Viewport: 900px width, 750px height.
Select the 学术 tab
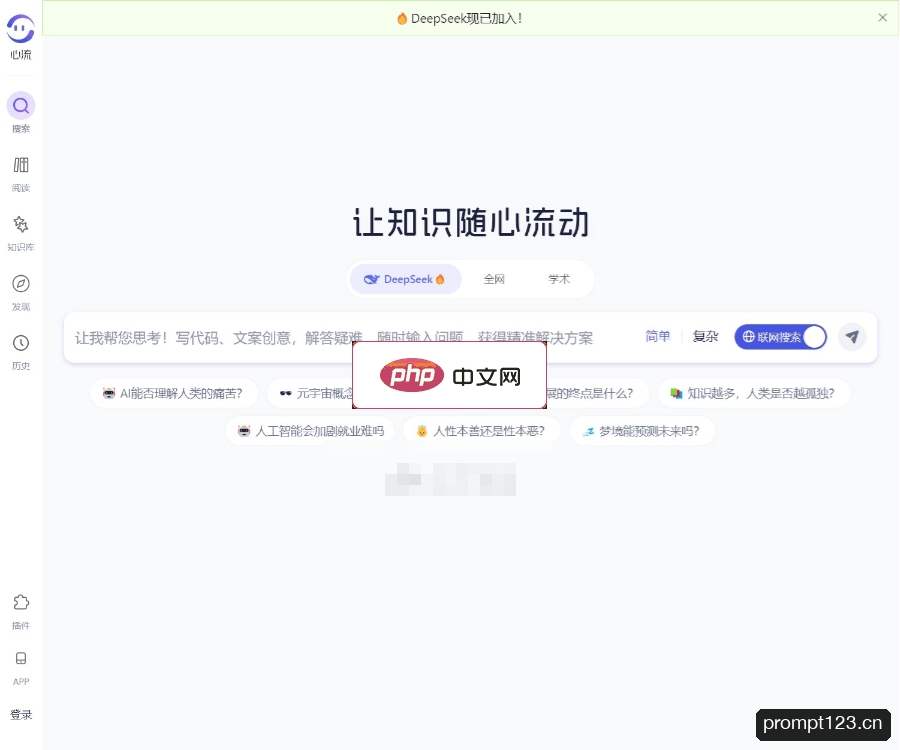click(x=558, y=279)
